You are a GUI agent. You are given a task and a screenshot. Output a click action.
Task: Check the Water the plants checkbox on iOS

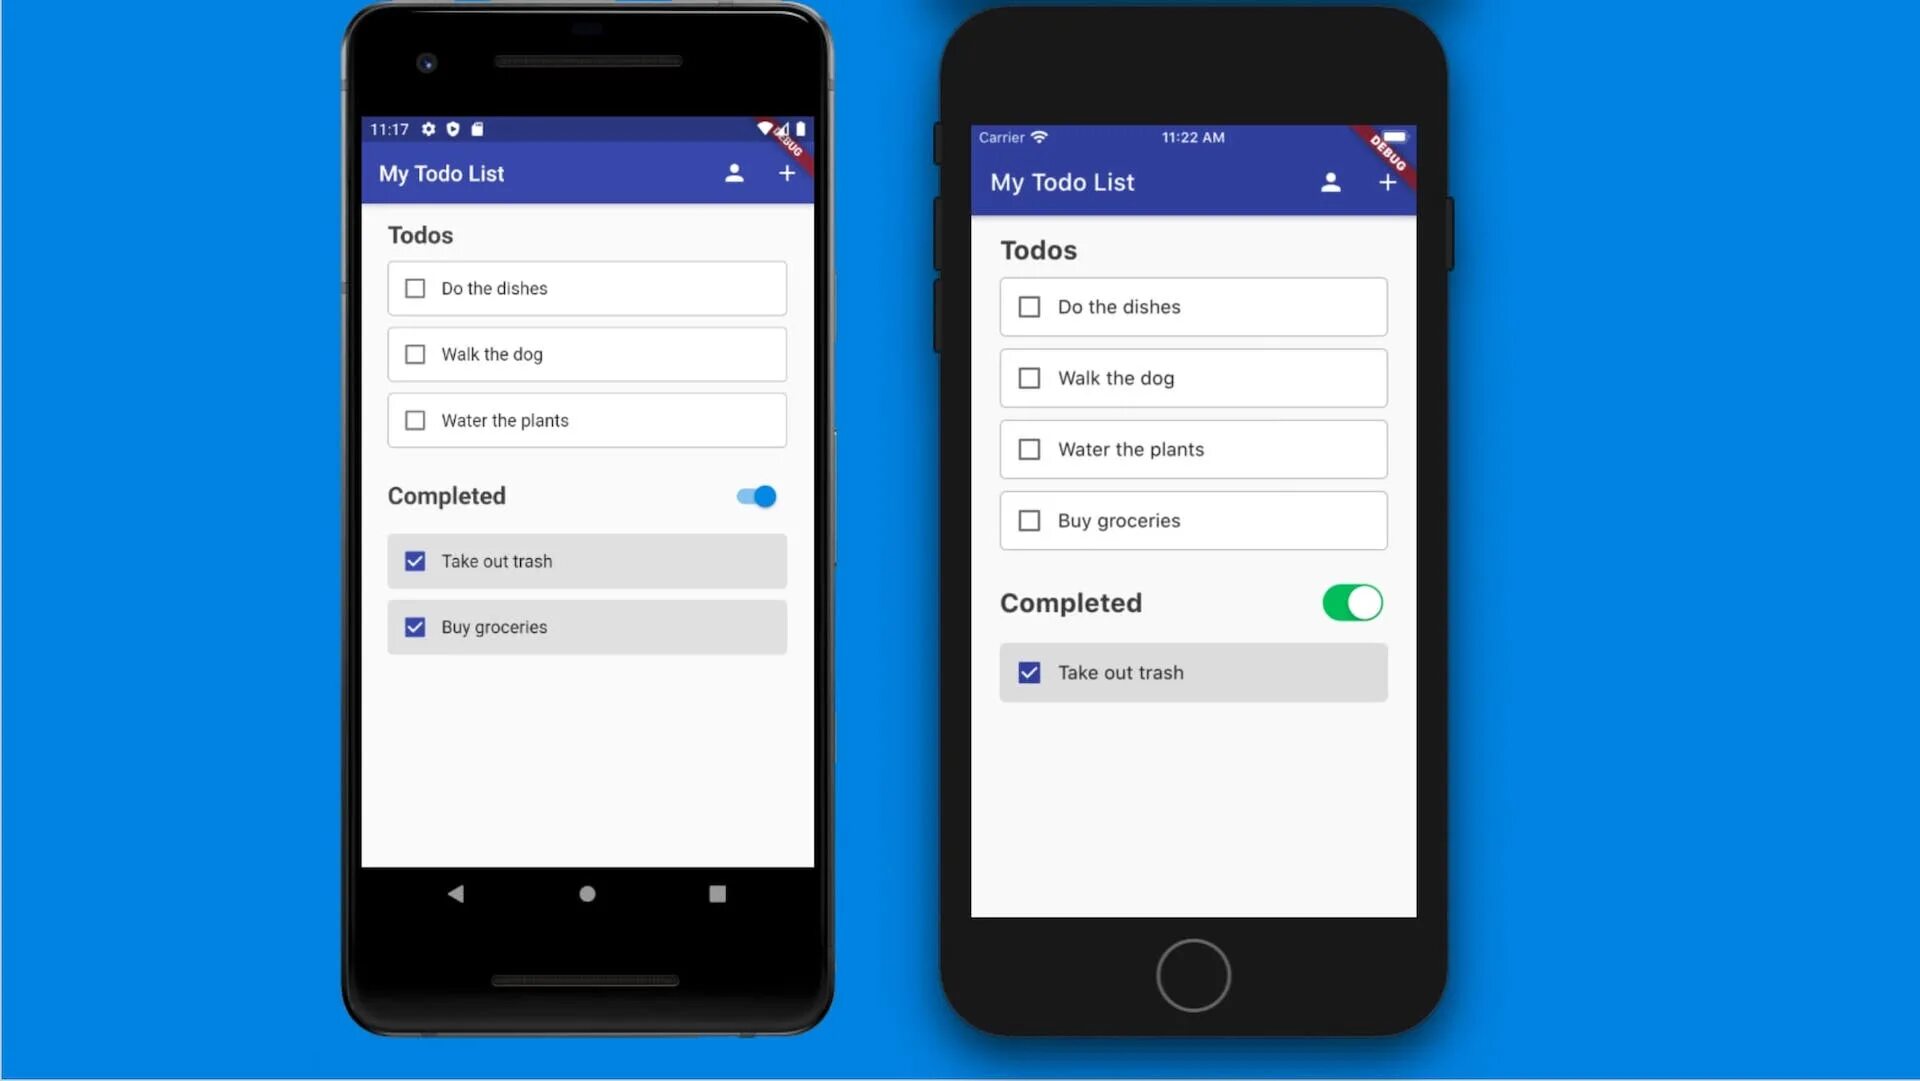point(1029,448)
